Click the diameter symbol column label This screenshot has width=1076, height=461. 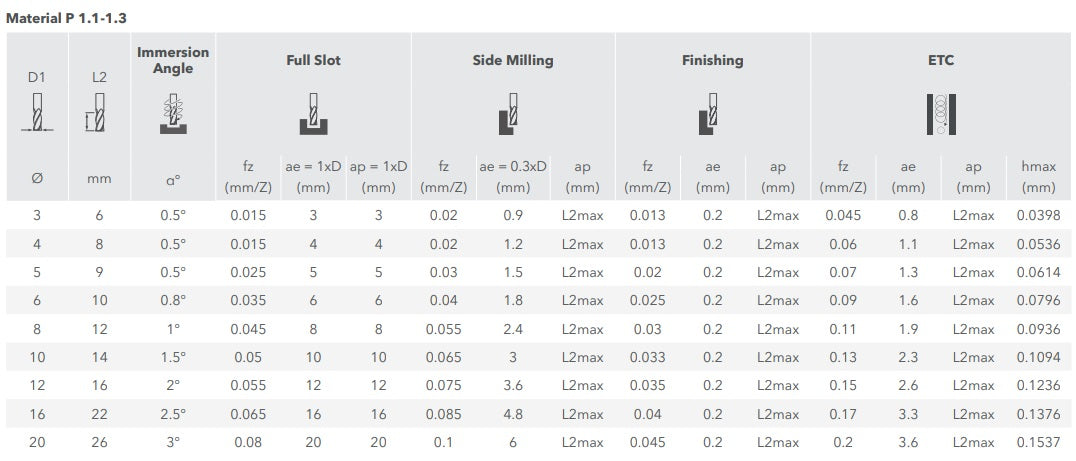(37, 178)
